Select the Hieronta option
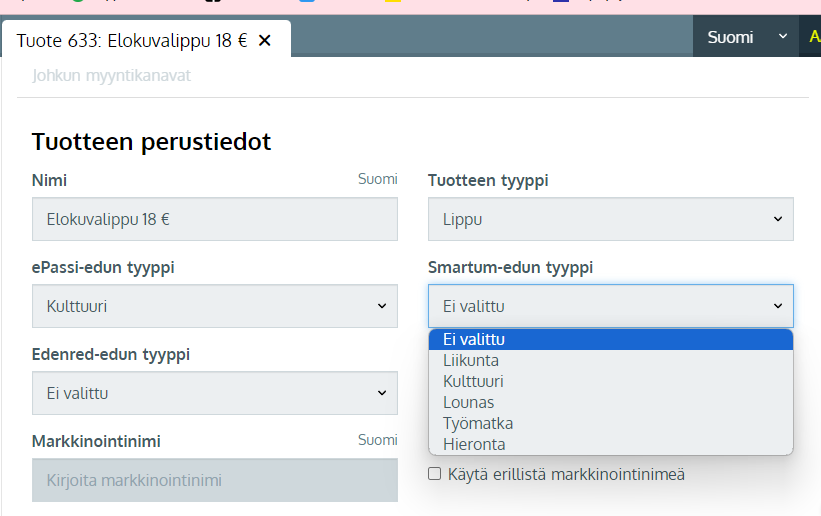Screen dimensions: 821x516 [474, 444]
